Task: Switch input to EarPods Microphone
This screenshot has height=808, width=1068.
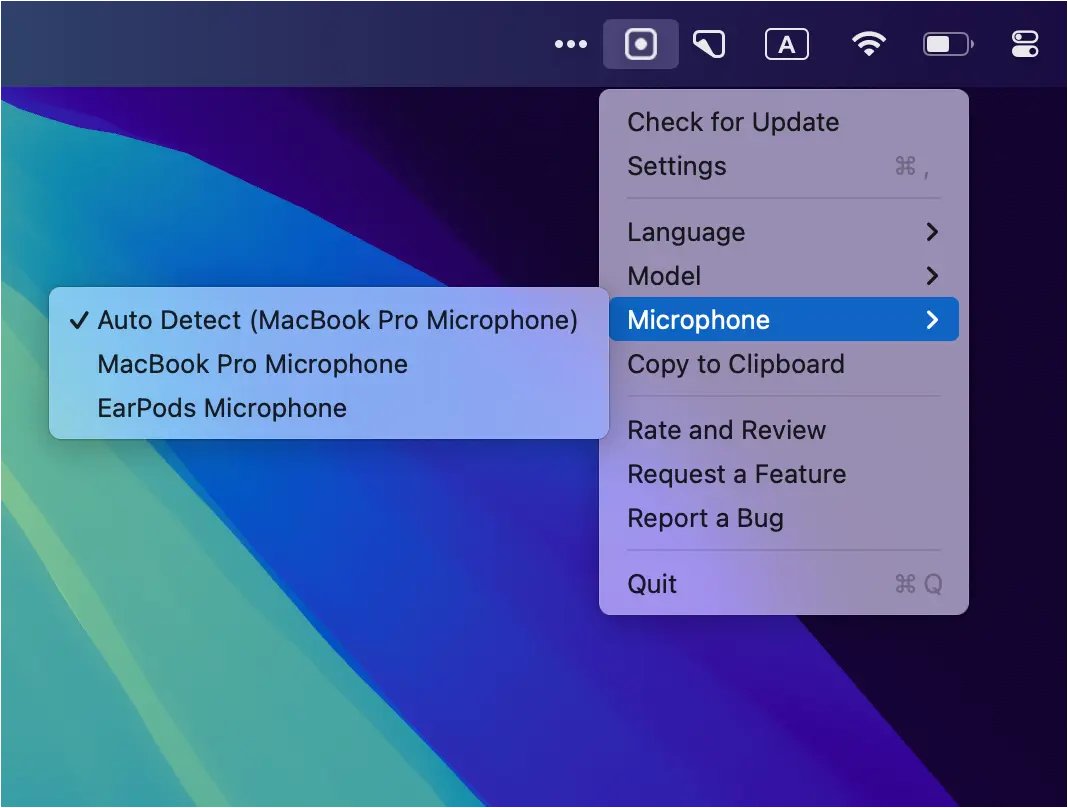Action: (x=222, y=408)
